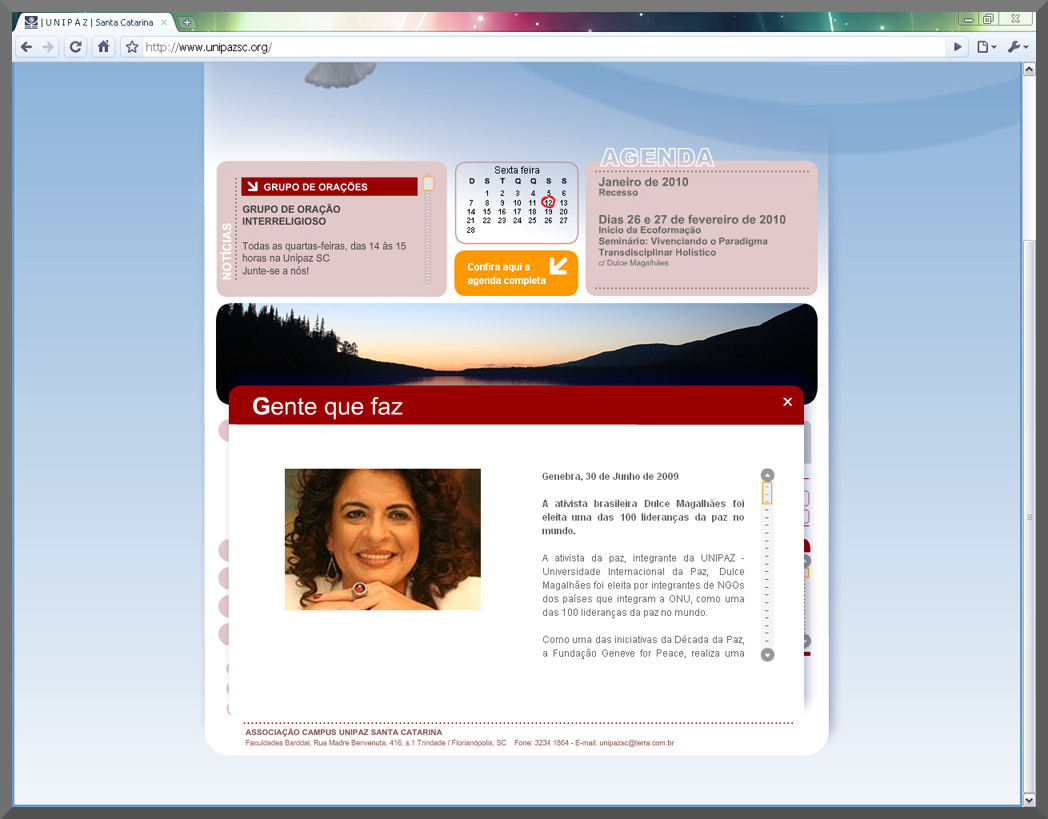This screenshot has height=819, width=1048.
Task: Click the 'AGENDA' section heading
Action: click(x=657, y=158)
